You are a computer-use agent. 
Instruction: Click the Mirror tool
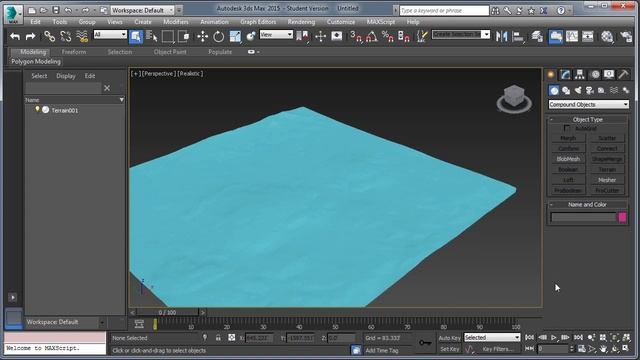501,36
